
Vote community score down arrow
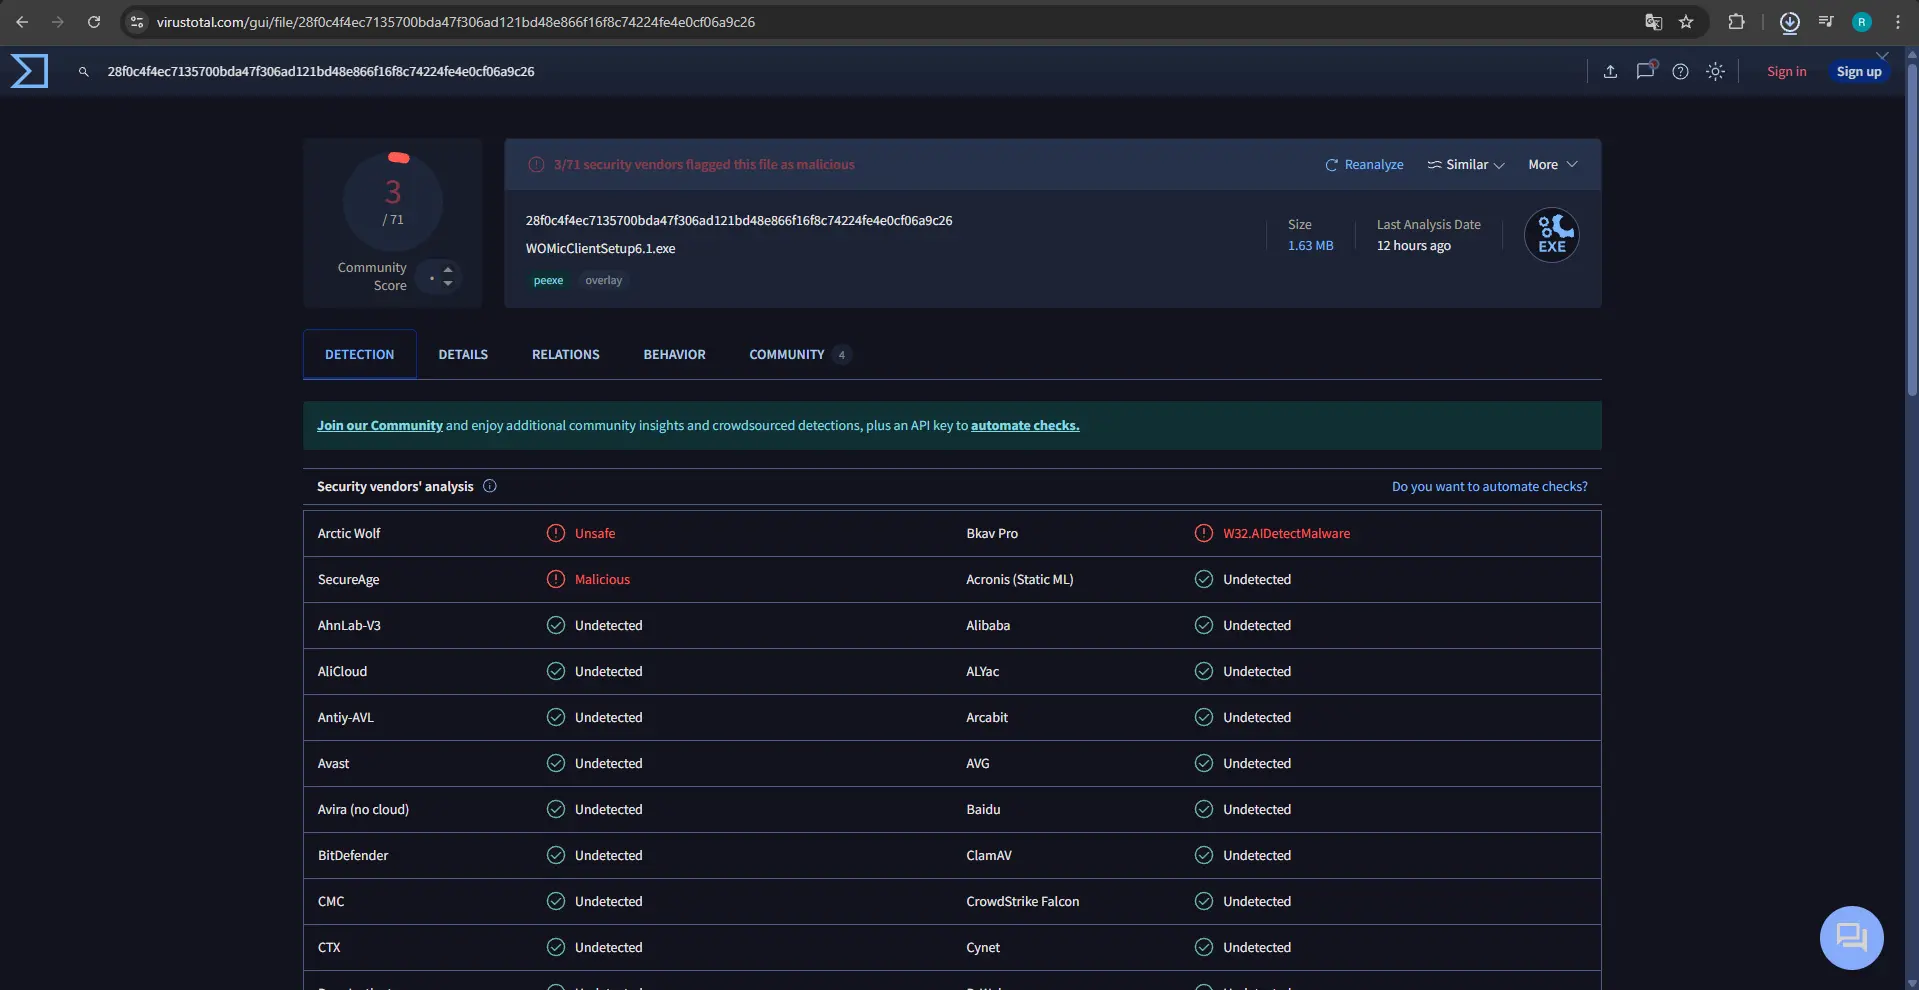448,284
